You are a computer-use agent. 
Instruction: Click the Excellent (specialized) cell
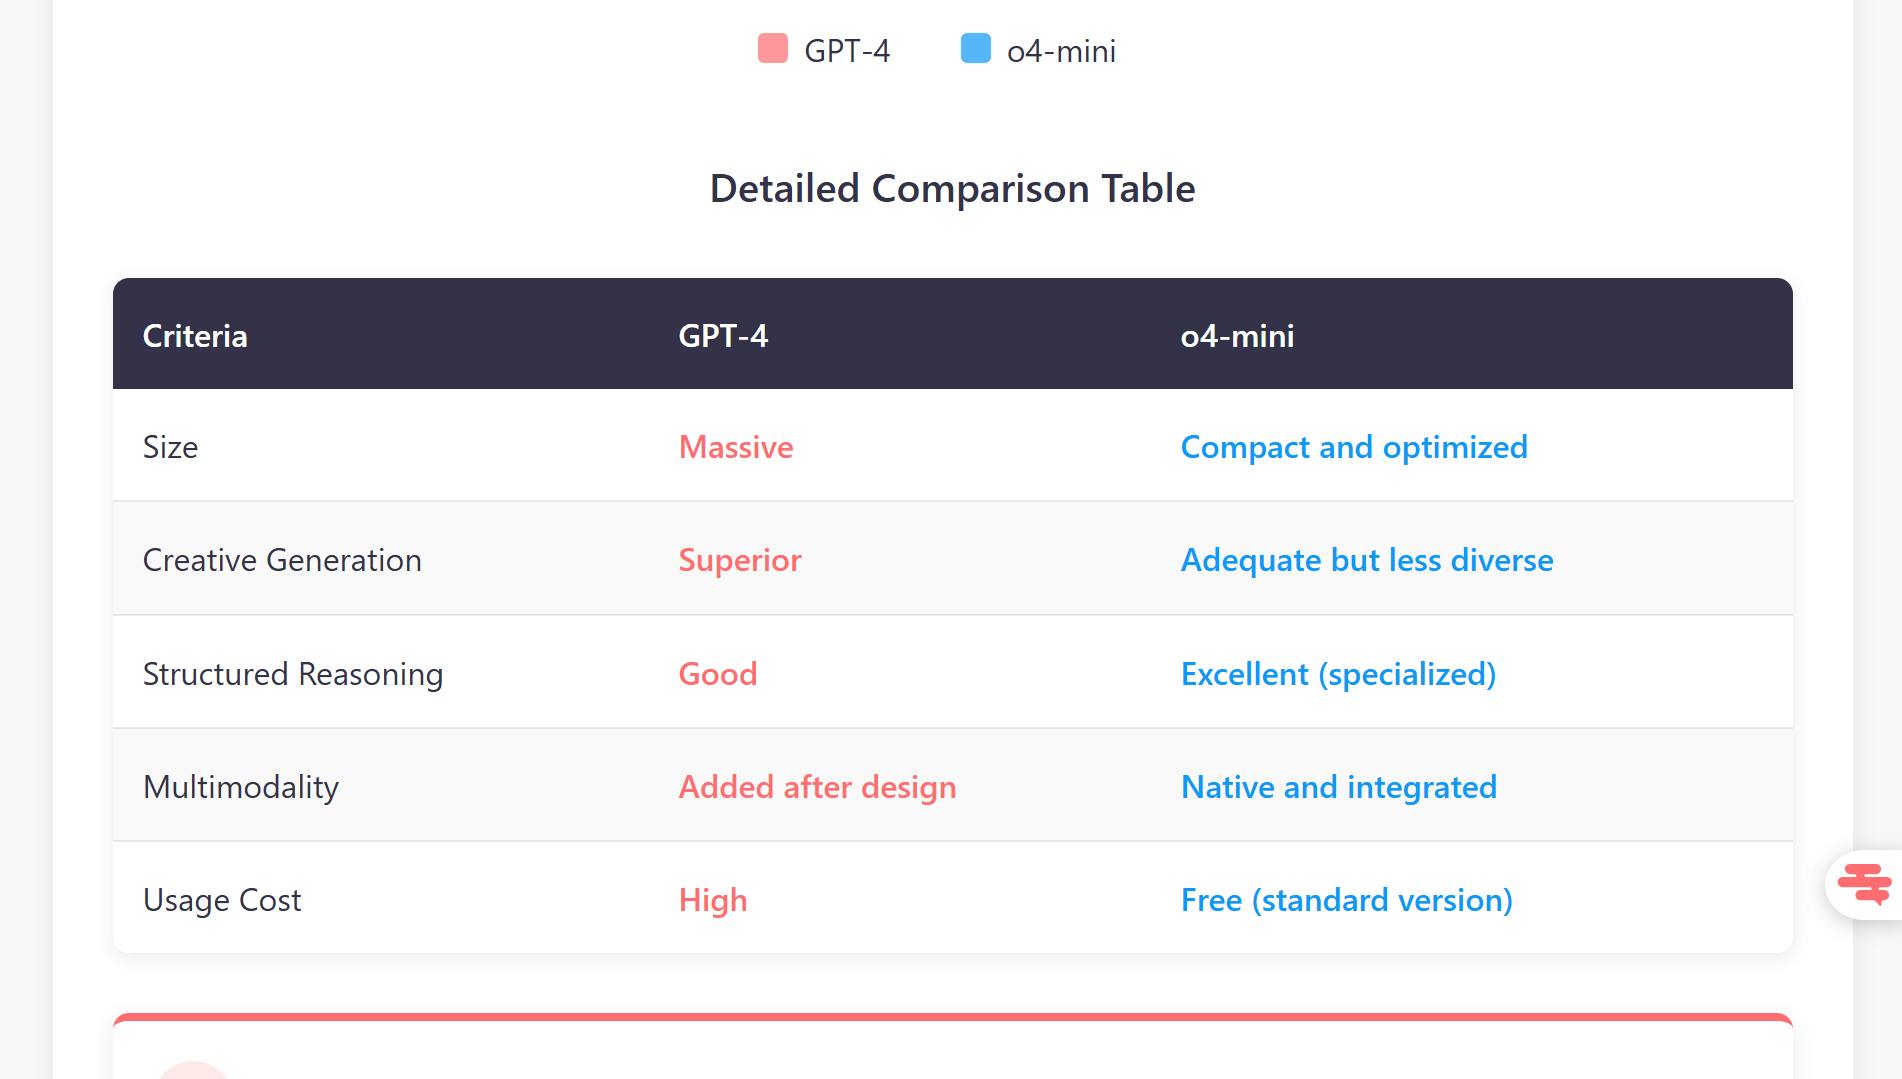coord(1338,674)
